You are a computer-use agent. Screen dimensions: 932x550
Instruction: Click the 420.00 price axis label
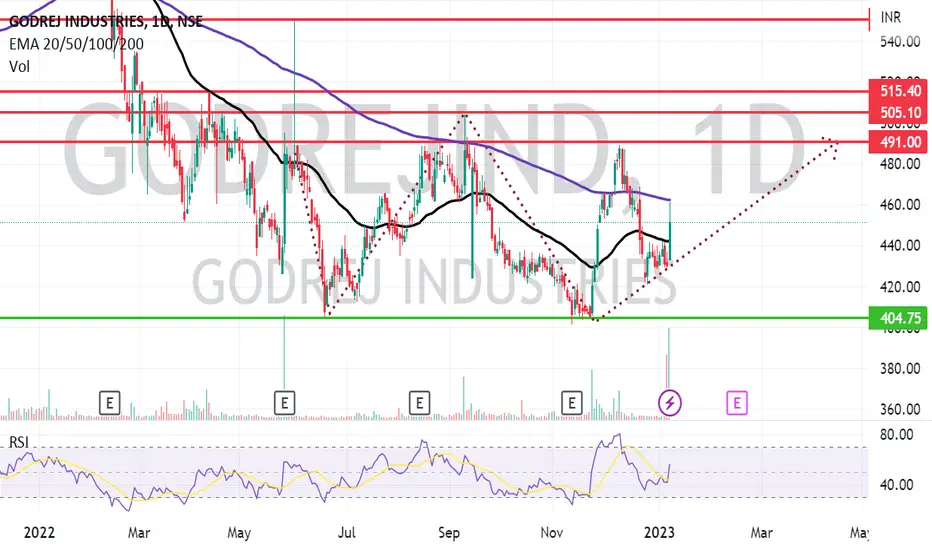point(900,287)
